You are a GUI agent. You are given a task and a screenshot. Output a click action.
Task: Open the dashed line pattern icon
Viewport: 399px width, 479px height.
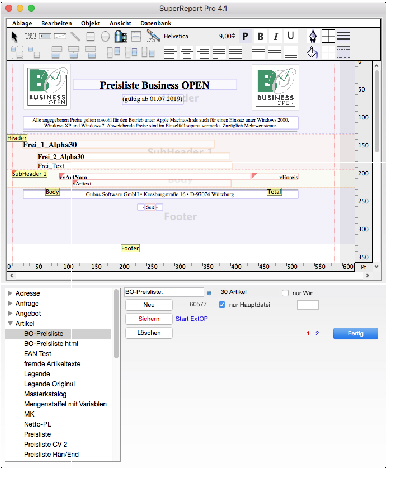click(343, 52)
